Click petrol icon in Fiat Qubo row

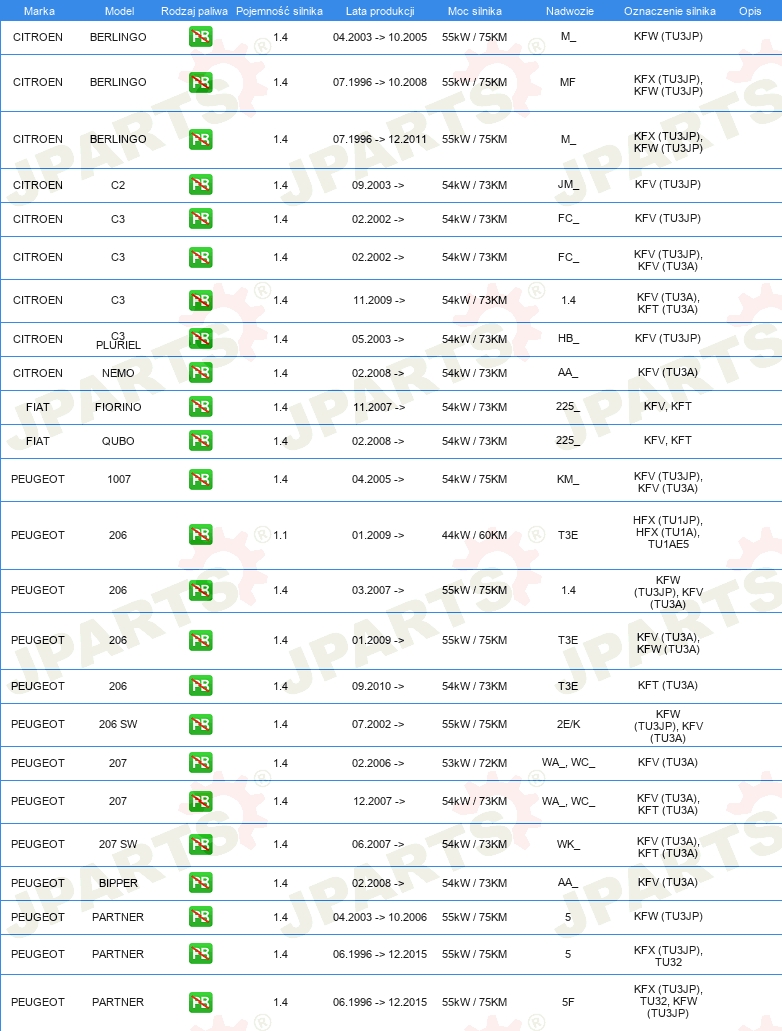[x=201, y=441]
